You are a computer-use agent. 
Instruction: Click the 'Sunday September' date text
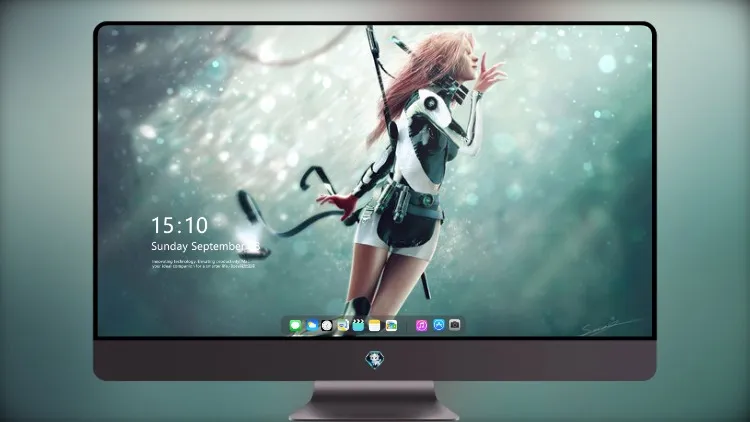(198, 246)
